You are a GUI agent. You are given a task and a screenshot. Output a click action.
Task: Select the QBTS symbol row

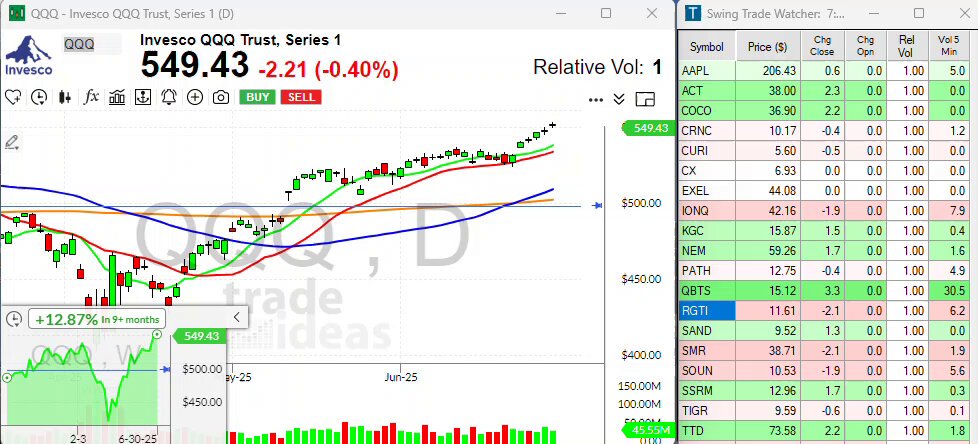point(825,291)
